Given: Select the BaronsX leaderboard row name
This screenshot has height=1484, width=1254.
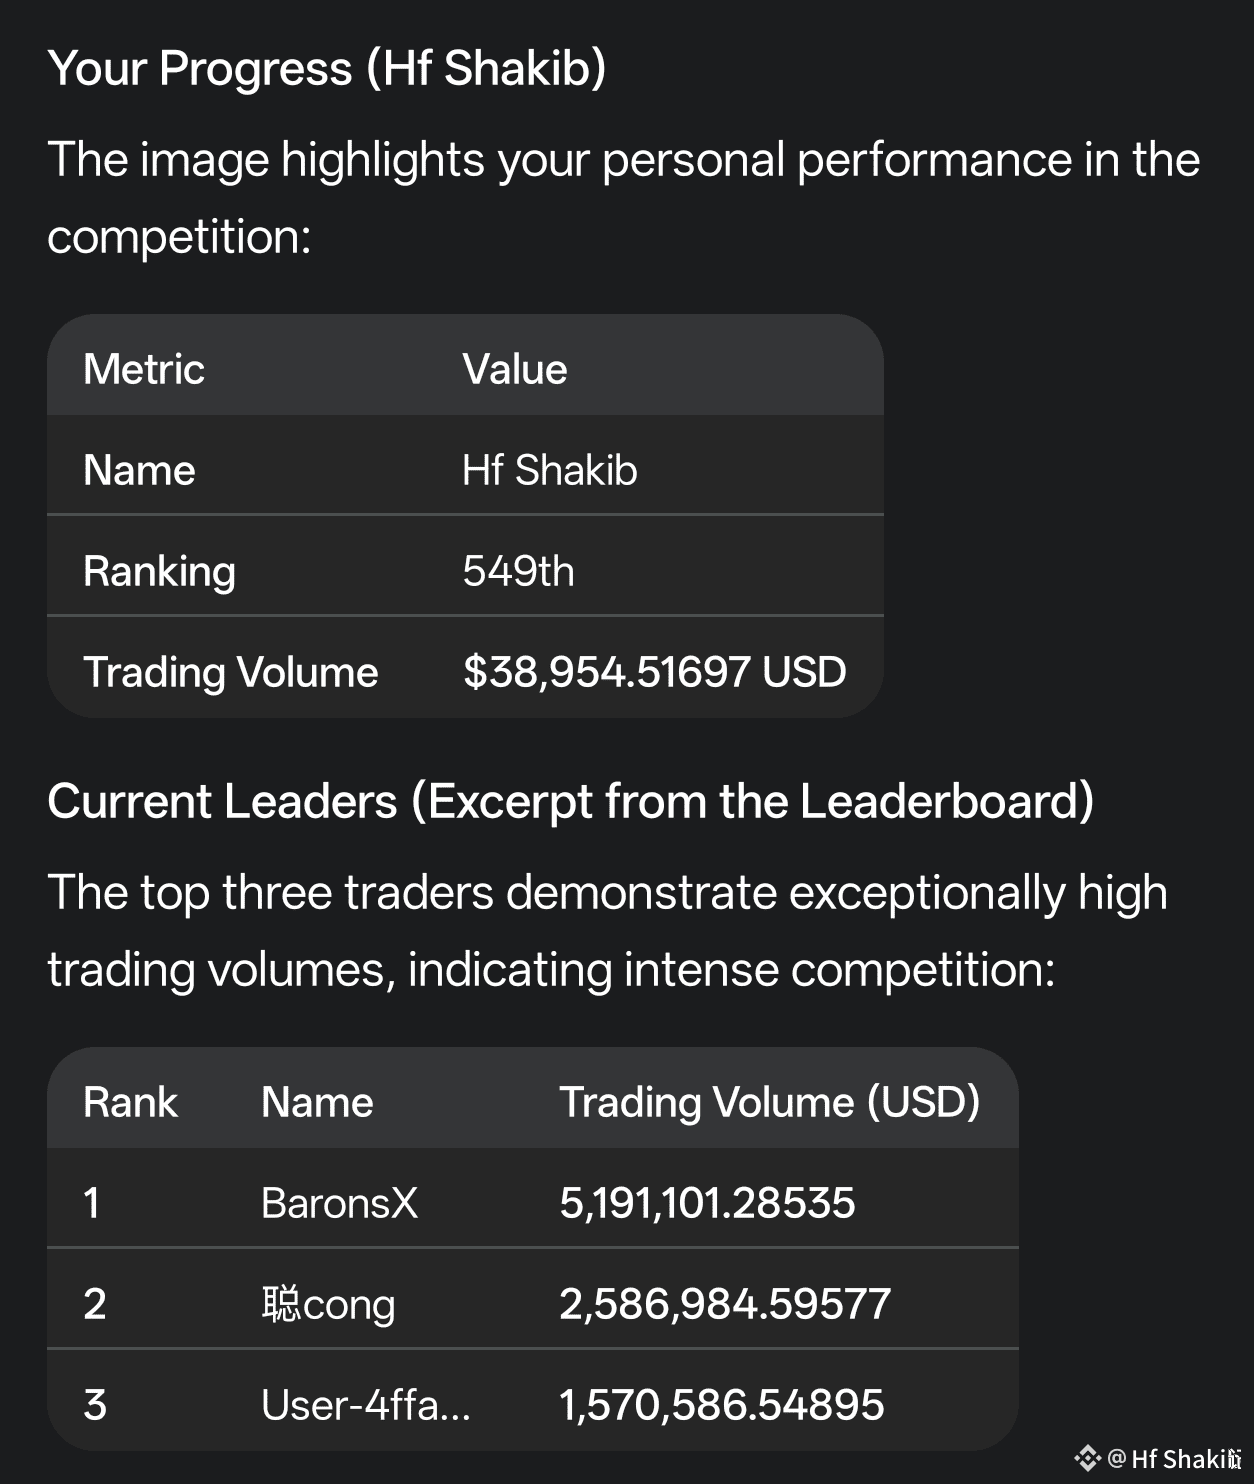Looking at the screenshot, I should [339, 1203].
